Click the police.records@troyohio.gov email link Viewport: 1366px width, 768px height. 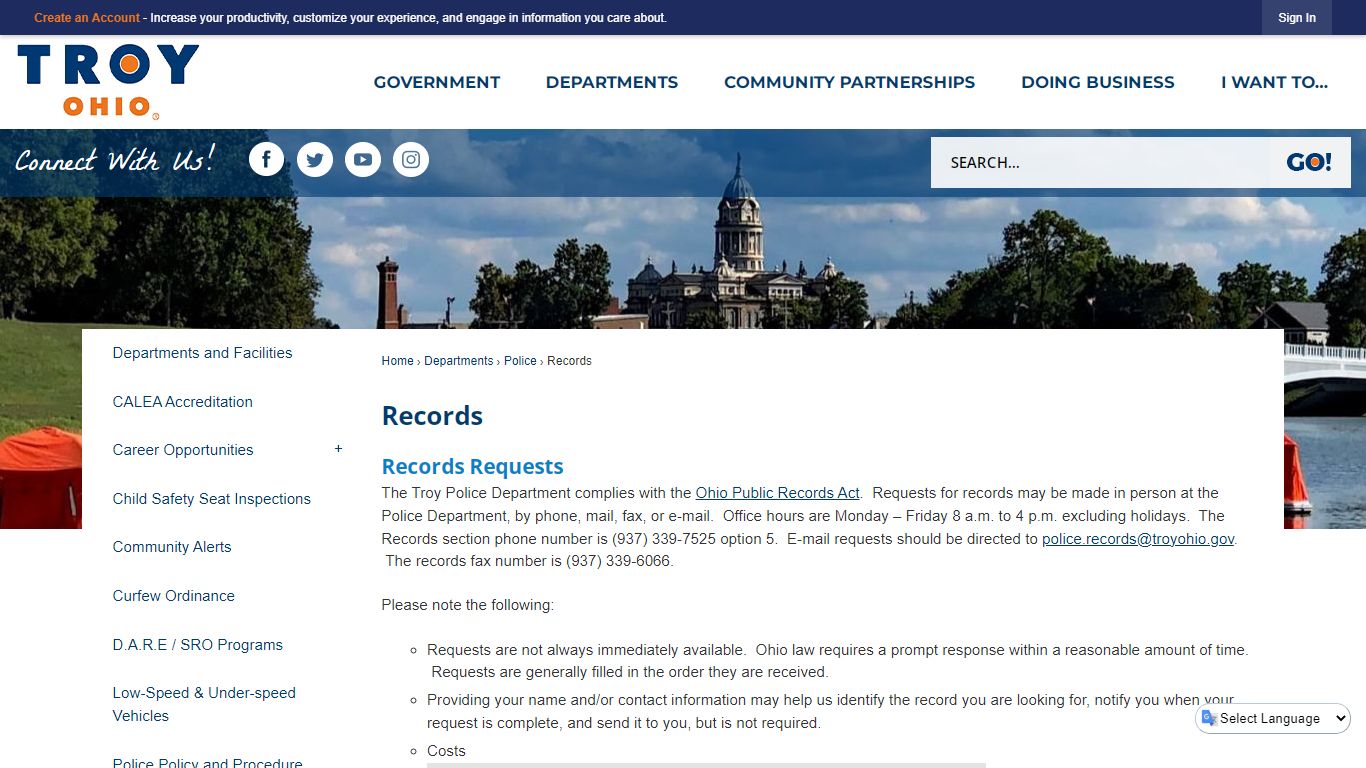click(1138, 539)
